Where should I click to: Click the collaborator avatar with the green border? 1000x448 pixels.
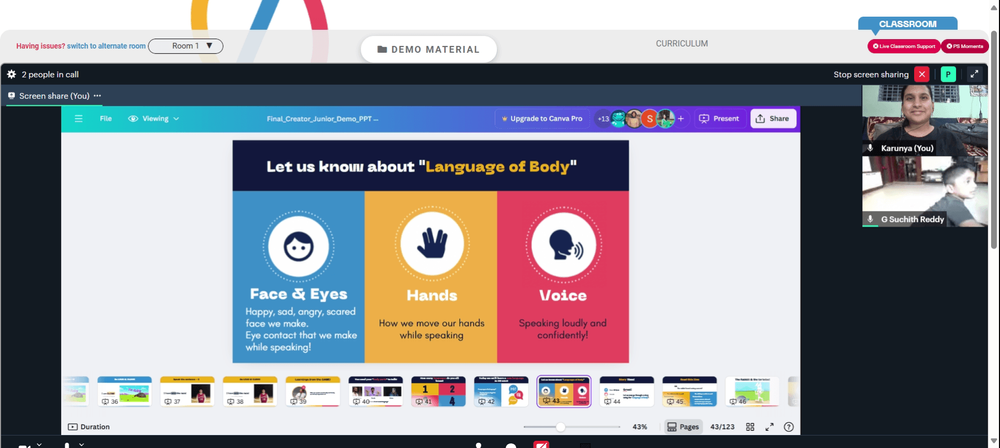(x=665, y=119)
